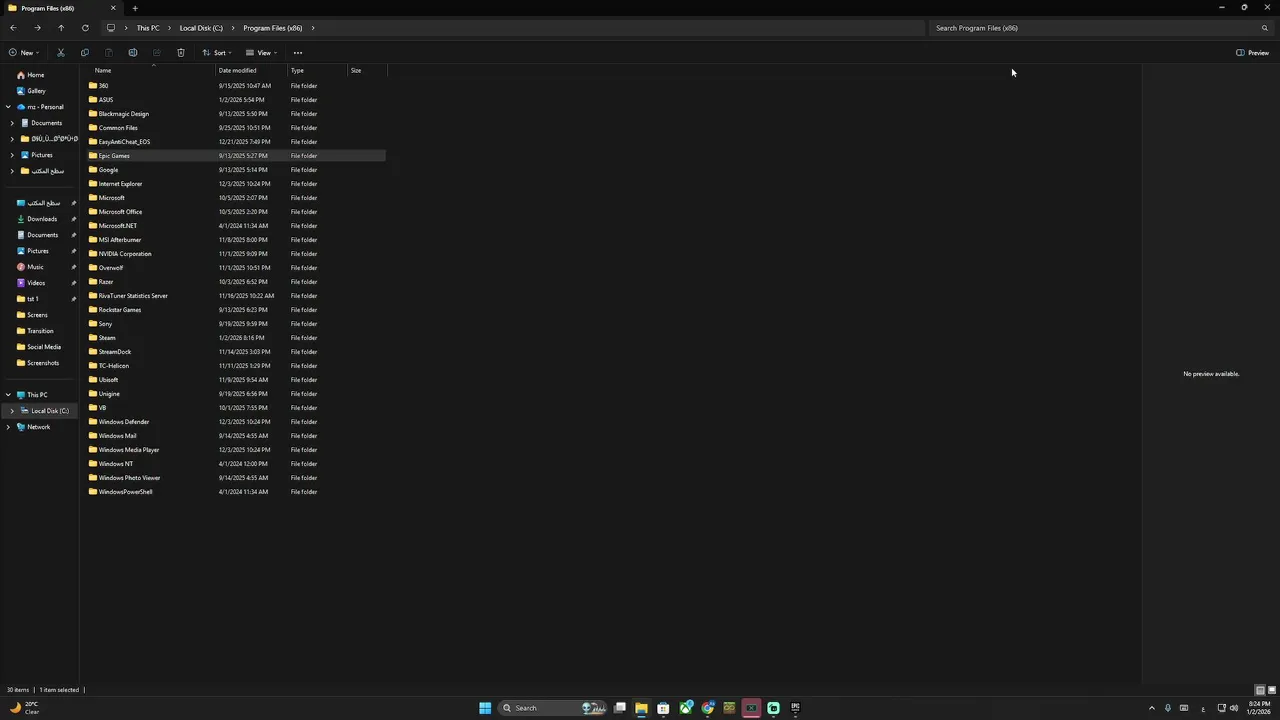Click the Cut scissors icon
Image resolution: width=1280 pixels, height=720 pixels.
click(61, 53)
